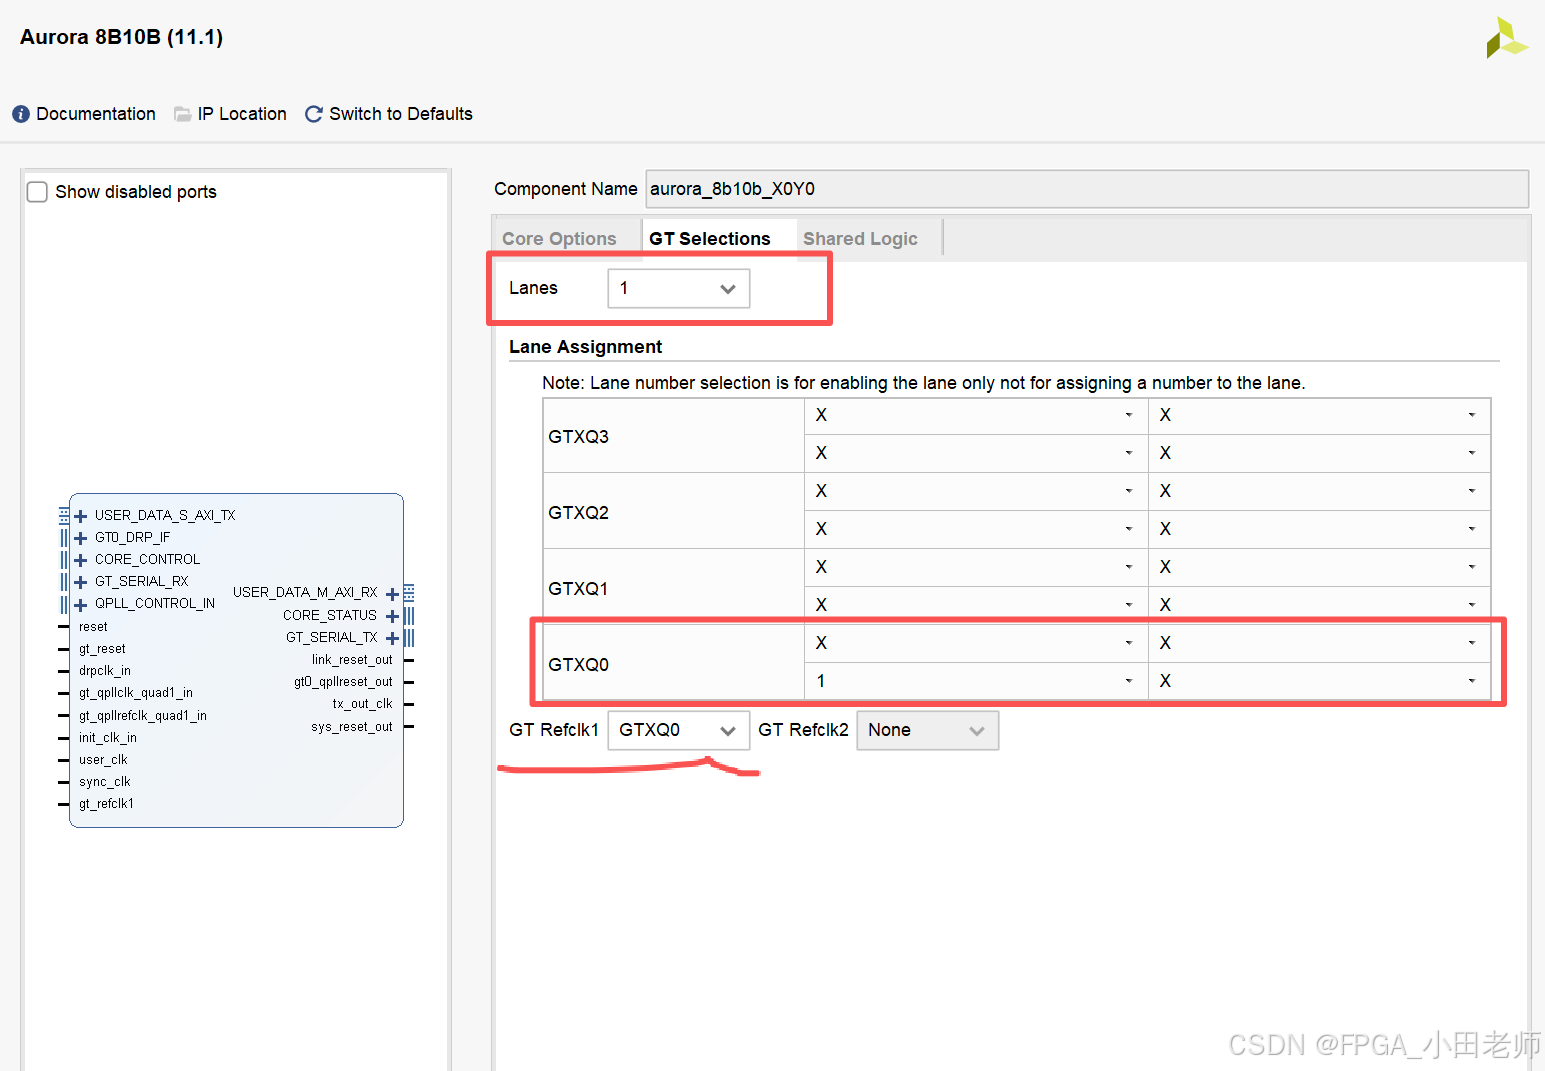Click the user_clk port label
1545x1071 pixels.
[x=103, y=760]
